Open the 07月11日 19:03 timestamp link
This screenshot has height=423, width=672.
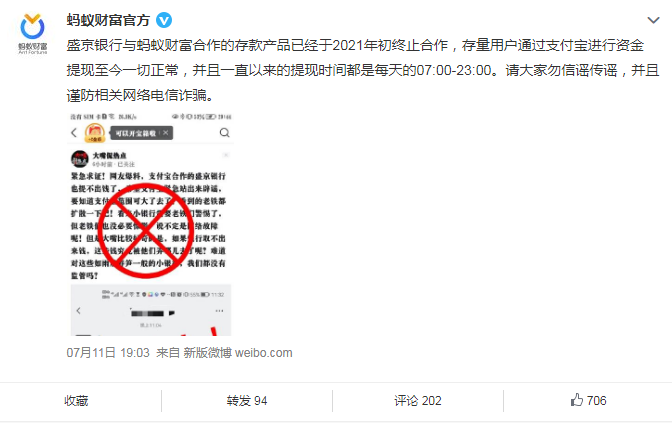[108, 353]
